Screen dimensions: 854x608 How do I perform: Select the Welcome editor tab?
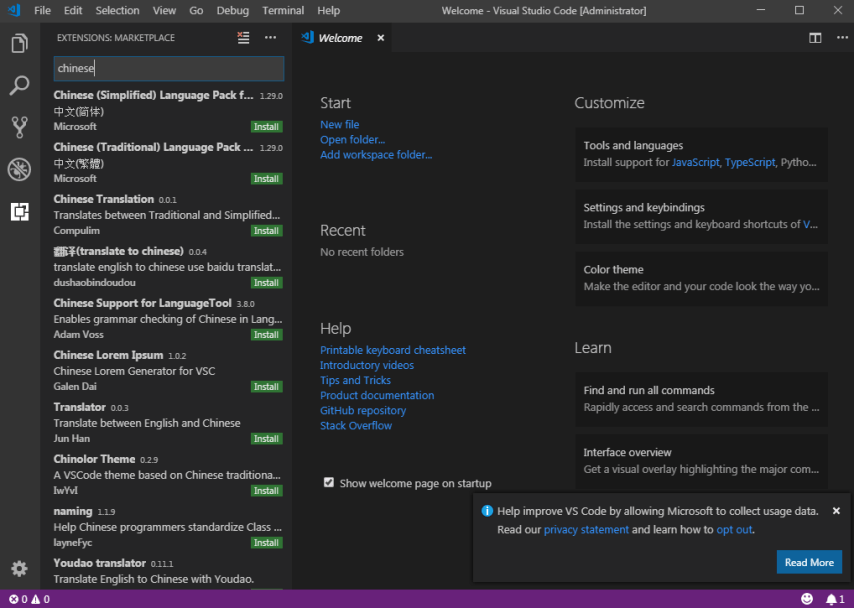tap(340, 38)
